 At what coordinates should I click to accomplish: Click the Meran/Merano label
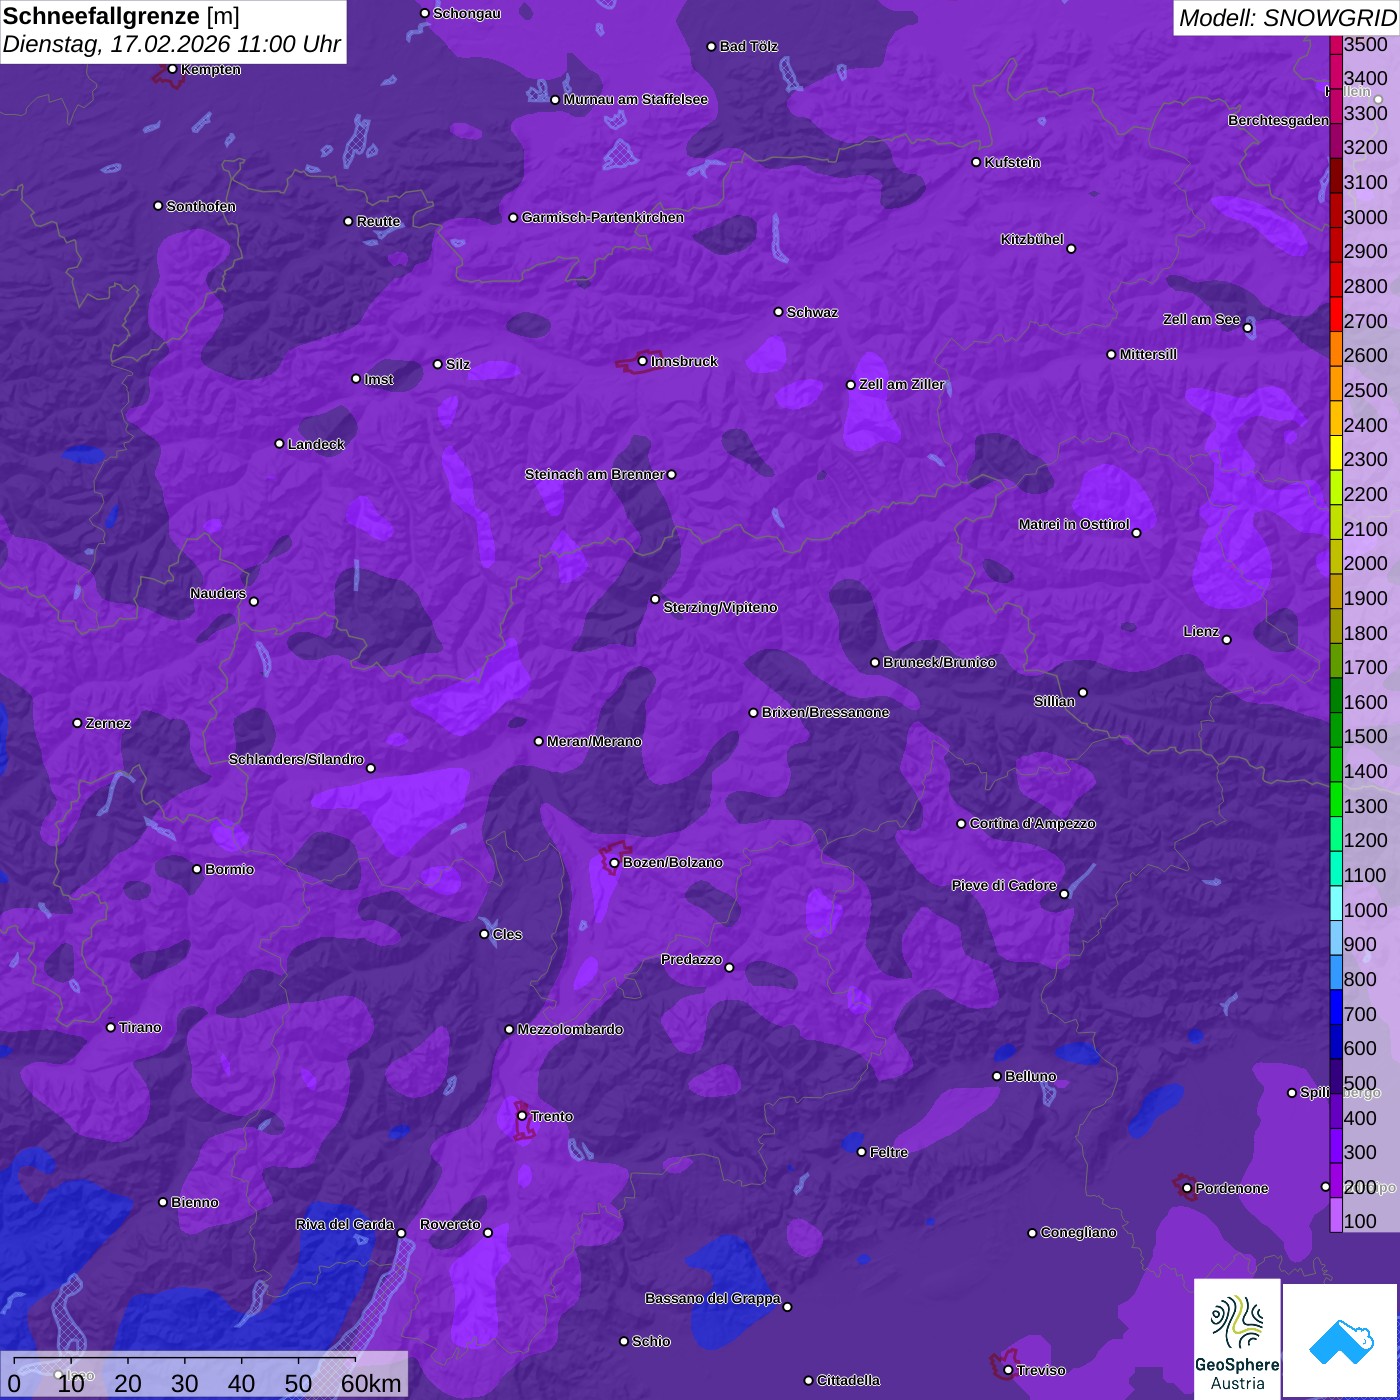pyautogui.click(x=594, y=741)
